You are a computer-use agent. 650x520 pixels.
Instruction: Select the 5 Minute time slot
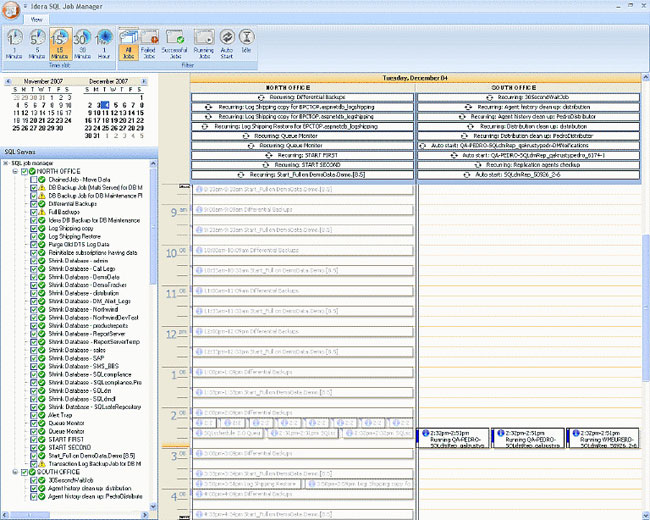[x=37, y=44]
